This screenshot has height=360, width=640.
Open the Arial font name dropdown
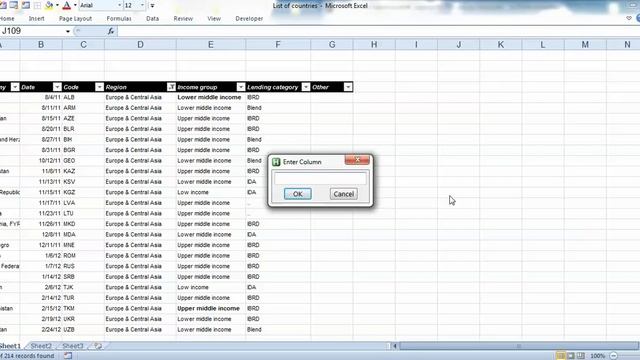[x=120, y=5]
